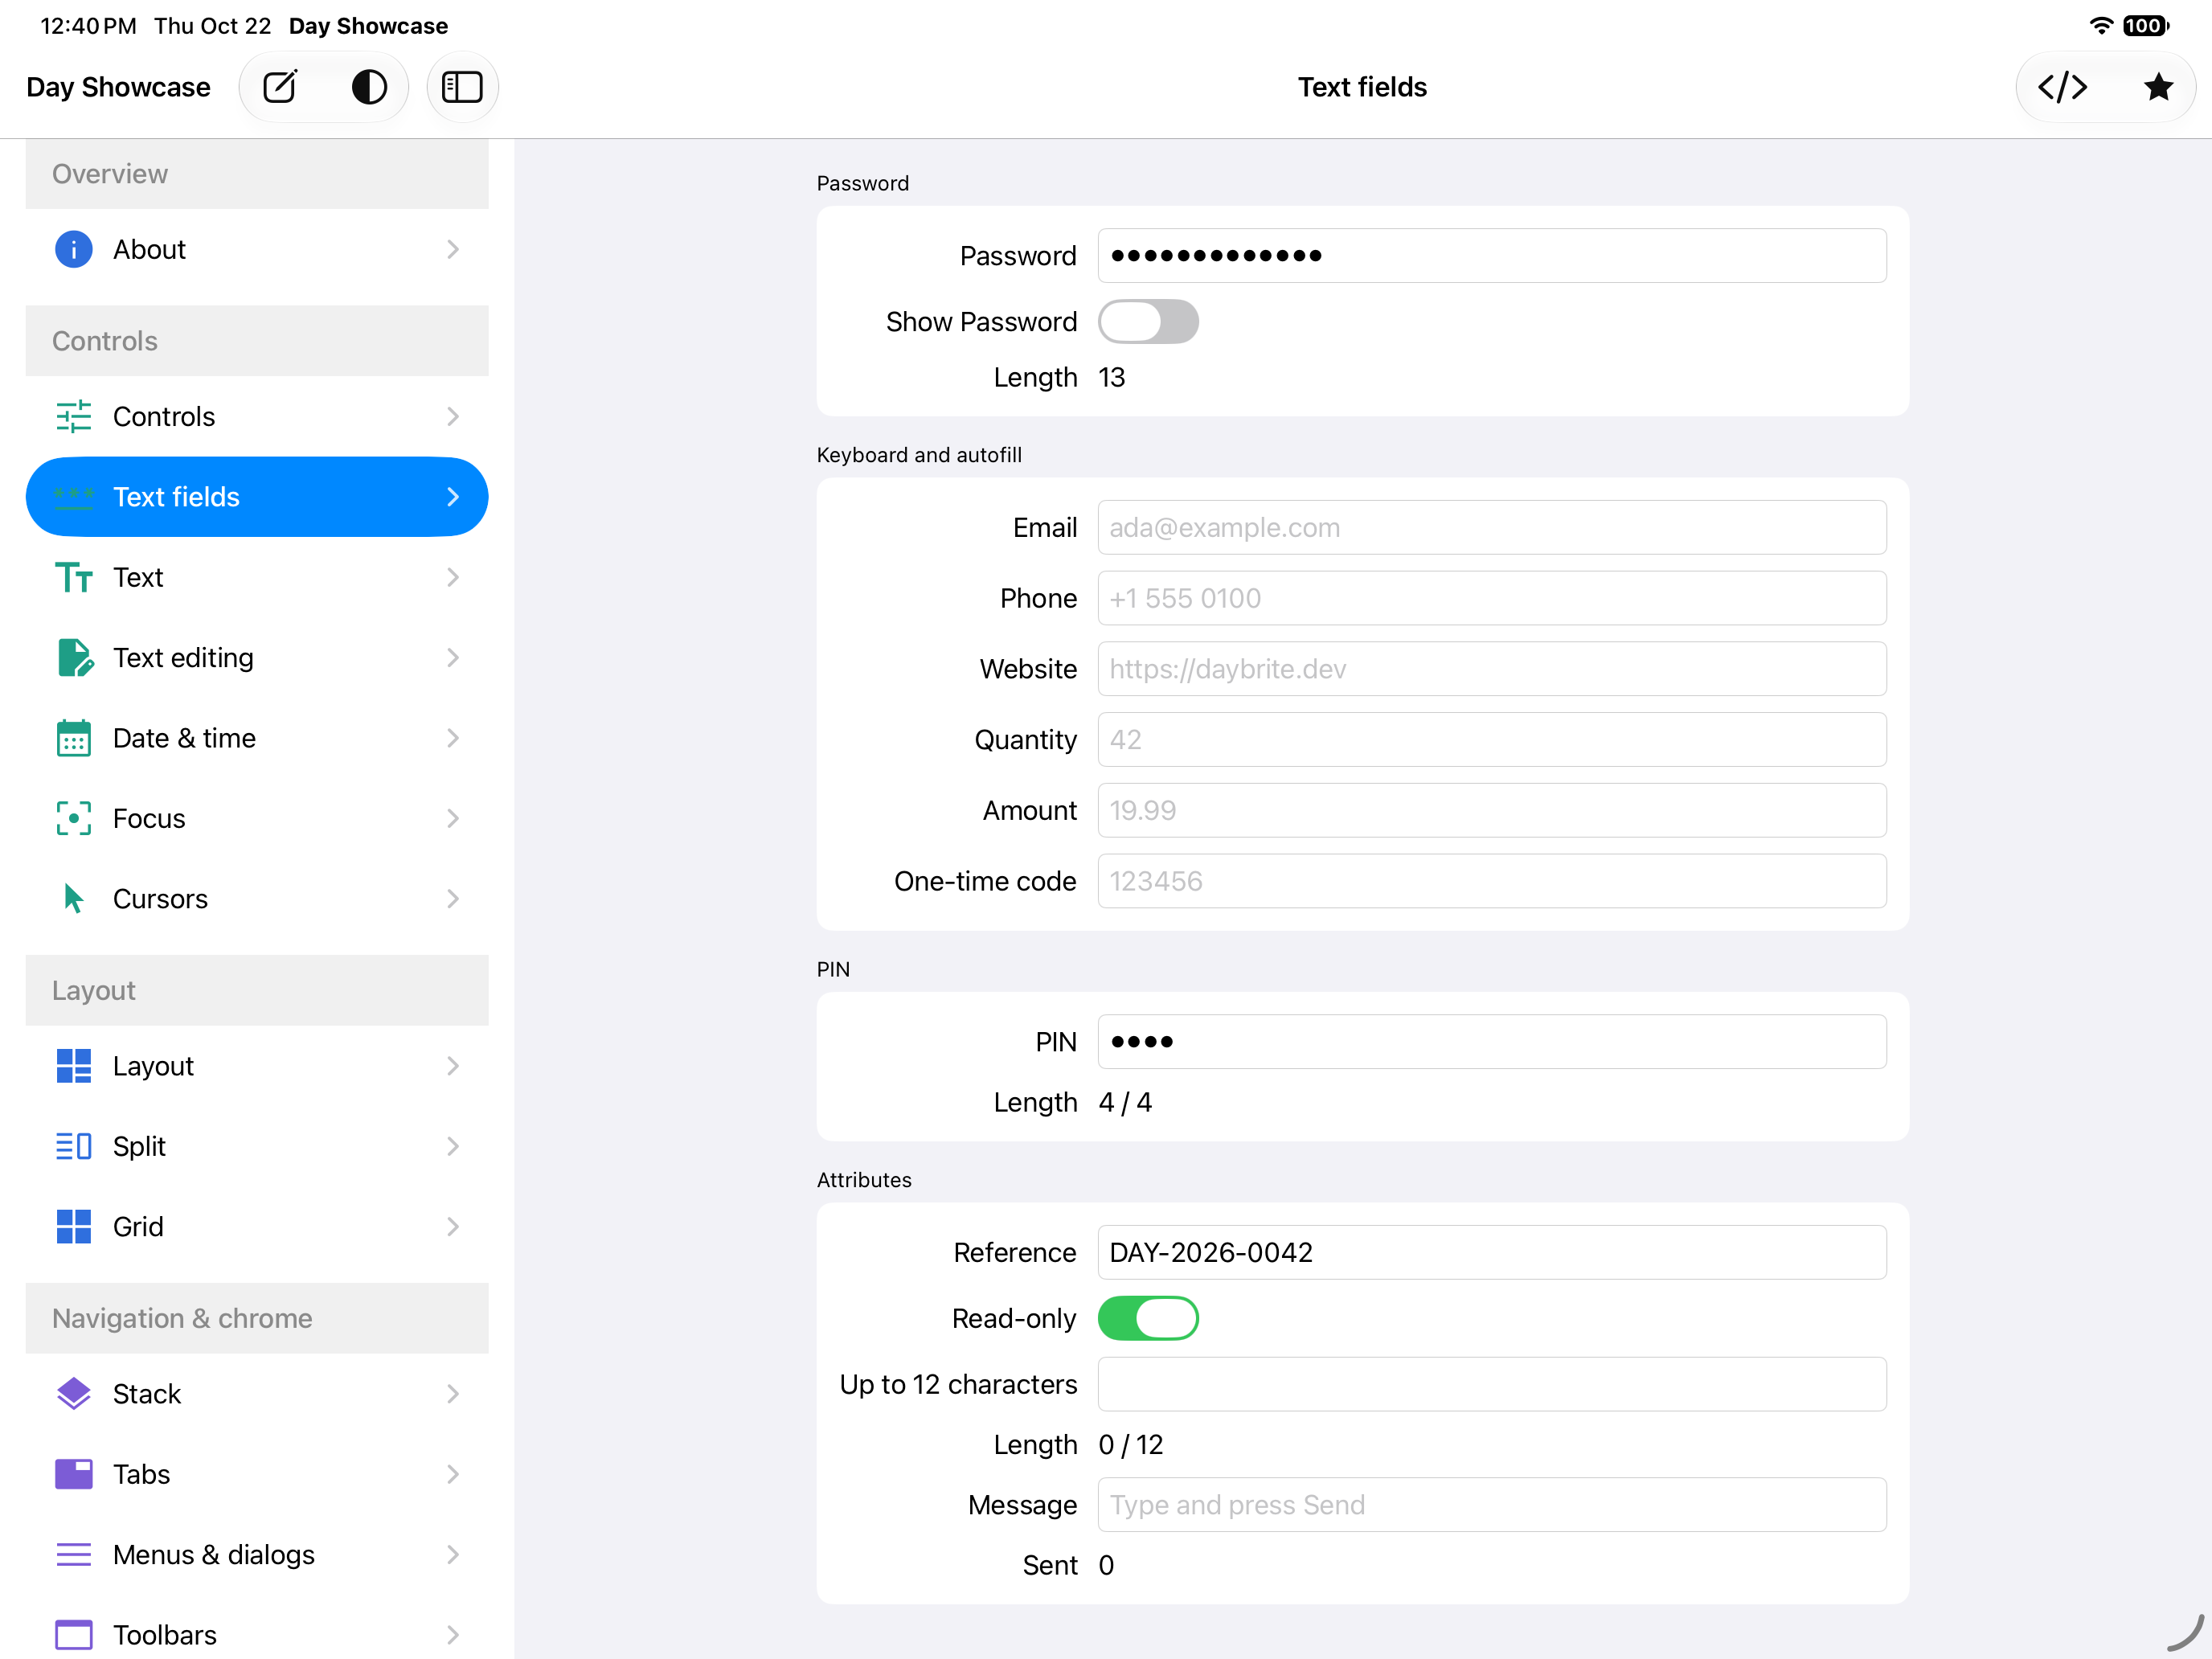Image resolution: width=2212 pixels, height=1659 pixels.
Task: Expand Text fields row chevron
Action: coord(453,496)
